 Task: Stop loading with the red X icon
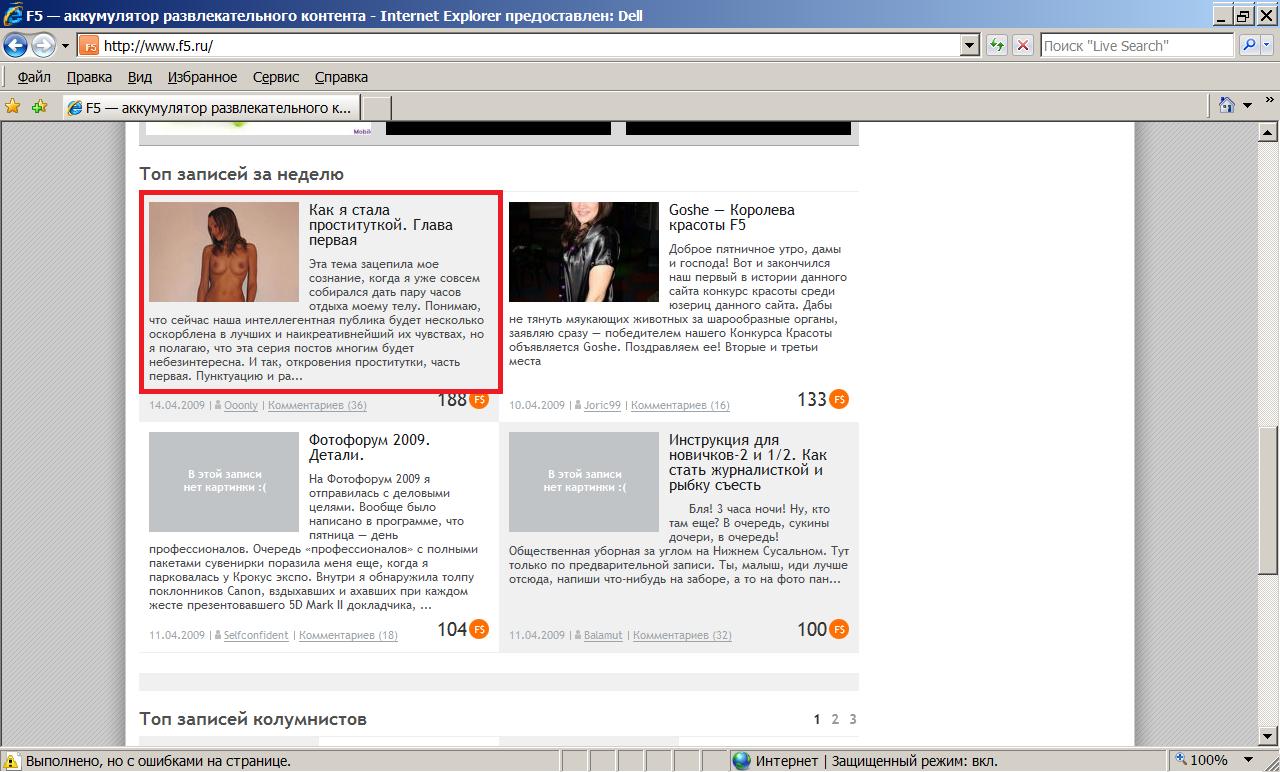1023,45
